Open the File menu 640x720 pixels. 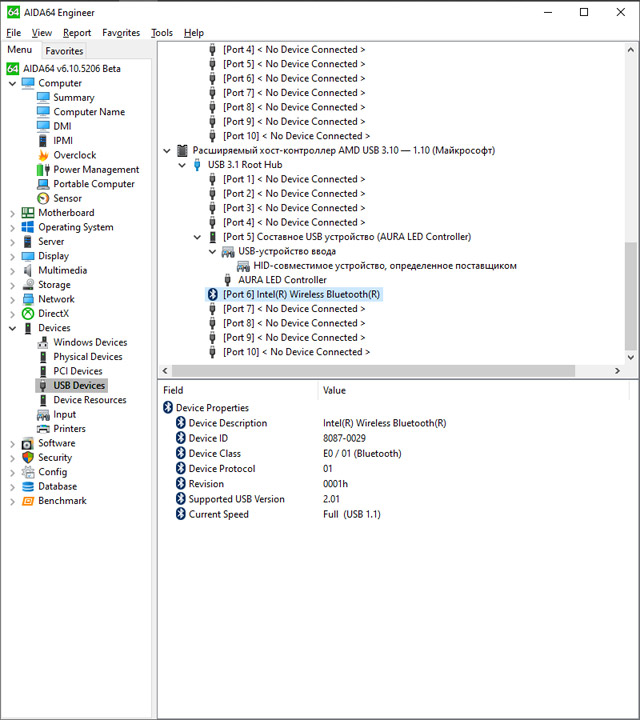click(14, 33)
